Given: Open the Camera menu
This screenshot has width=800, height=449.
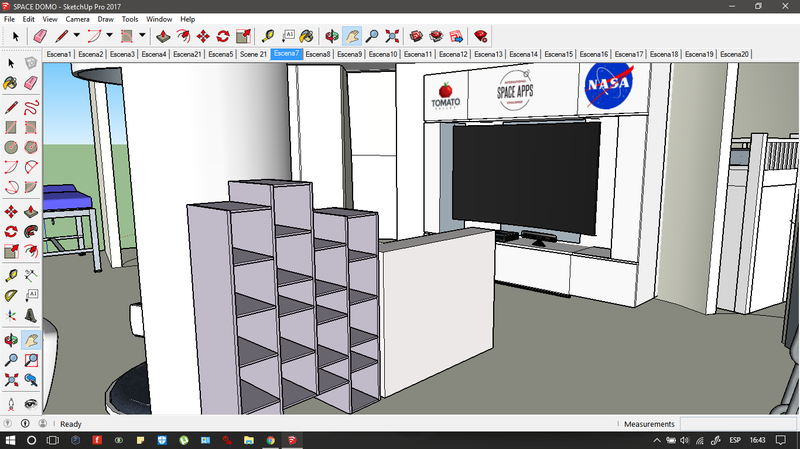Looking at the screenshot, I should 77,19.
